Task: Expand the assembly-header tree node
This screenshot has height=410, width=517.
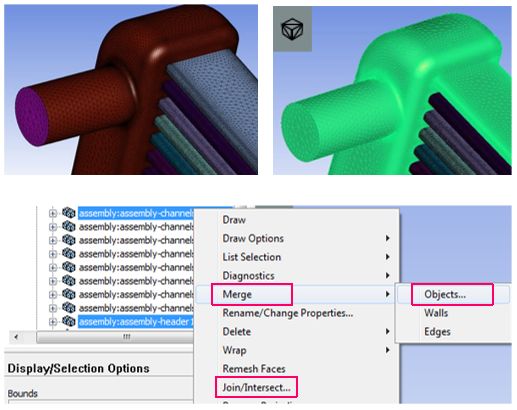Action: tap(53, 322)
